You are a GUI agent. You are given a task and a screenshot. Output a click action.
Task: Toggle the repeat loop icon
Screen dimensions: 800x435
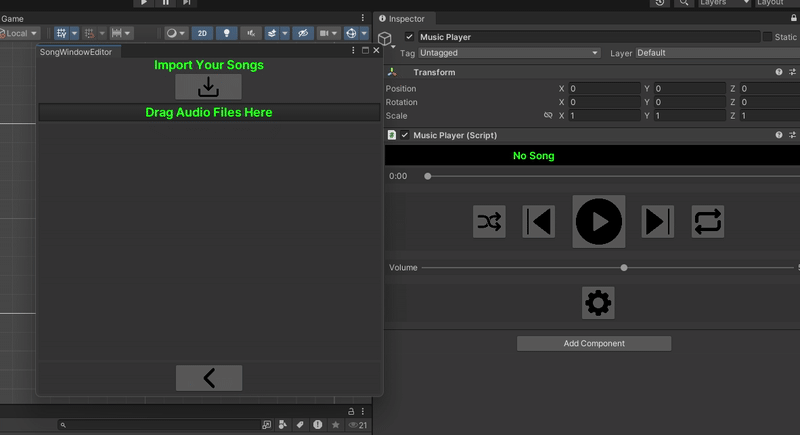pos(707,221)
